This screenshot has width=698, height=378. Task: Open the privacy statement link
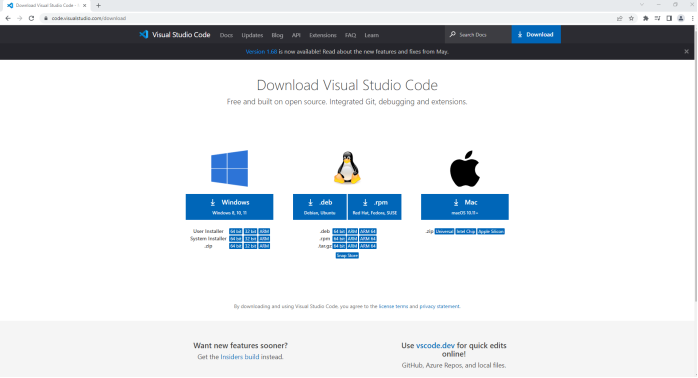tap(439, 306)
